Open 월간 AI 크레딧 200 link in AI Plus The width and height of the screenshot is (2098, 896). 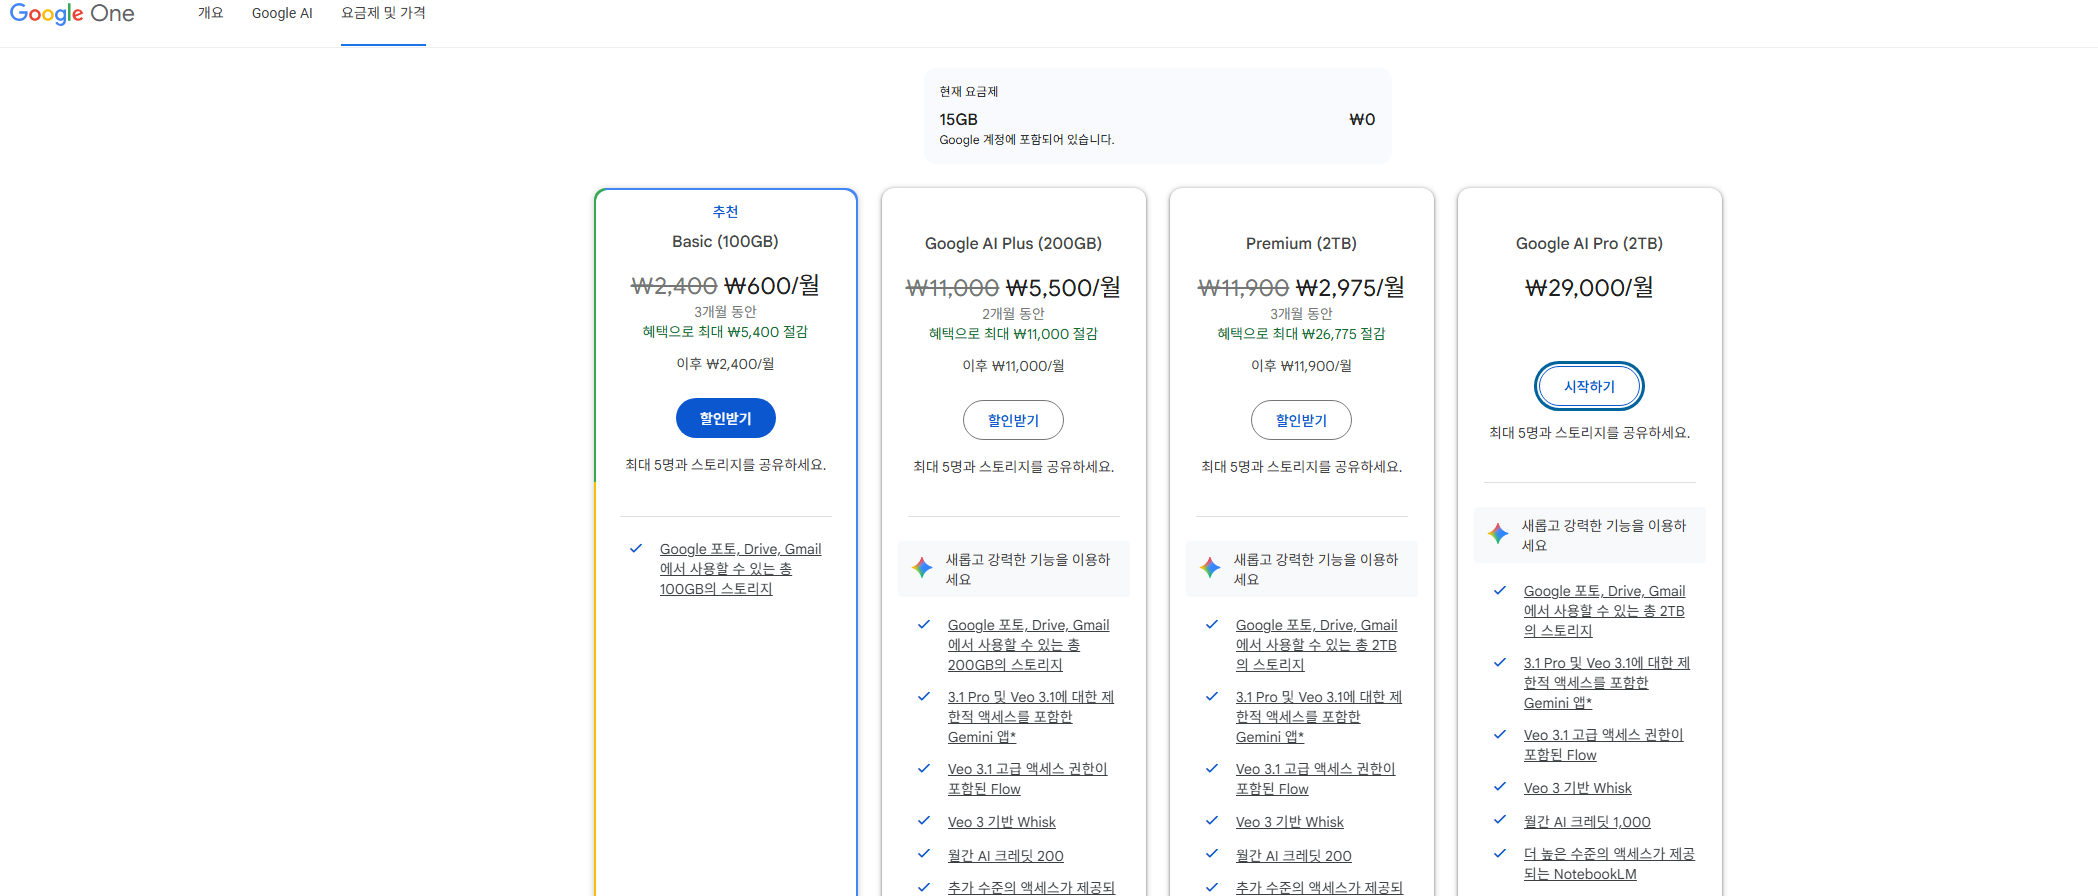pos(1005,856)
